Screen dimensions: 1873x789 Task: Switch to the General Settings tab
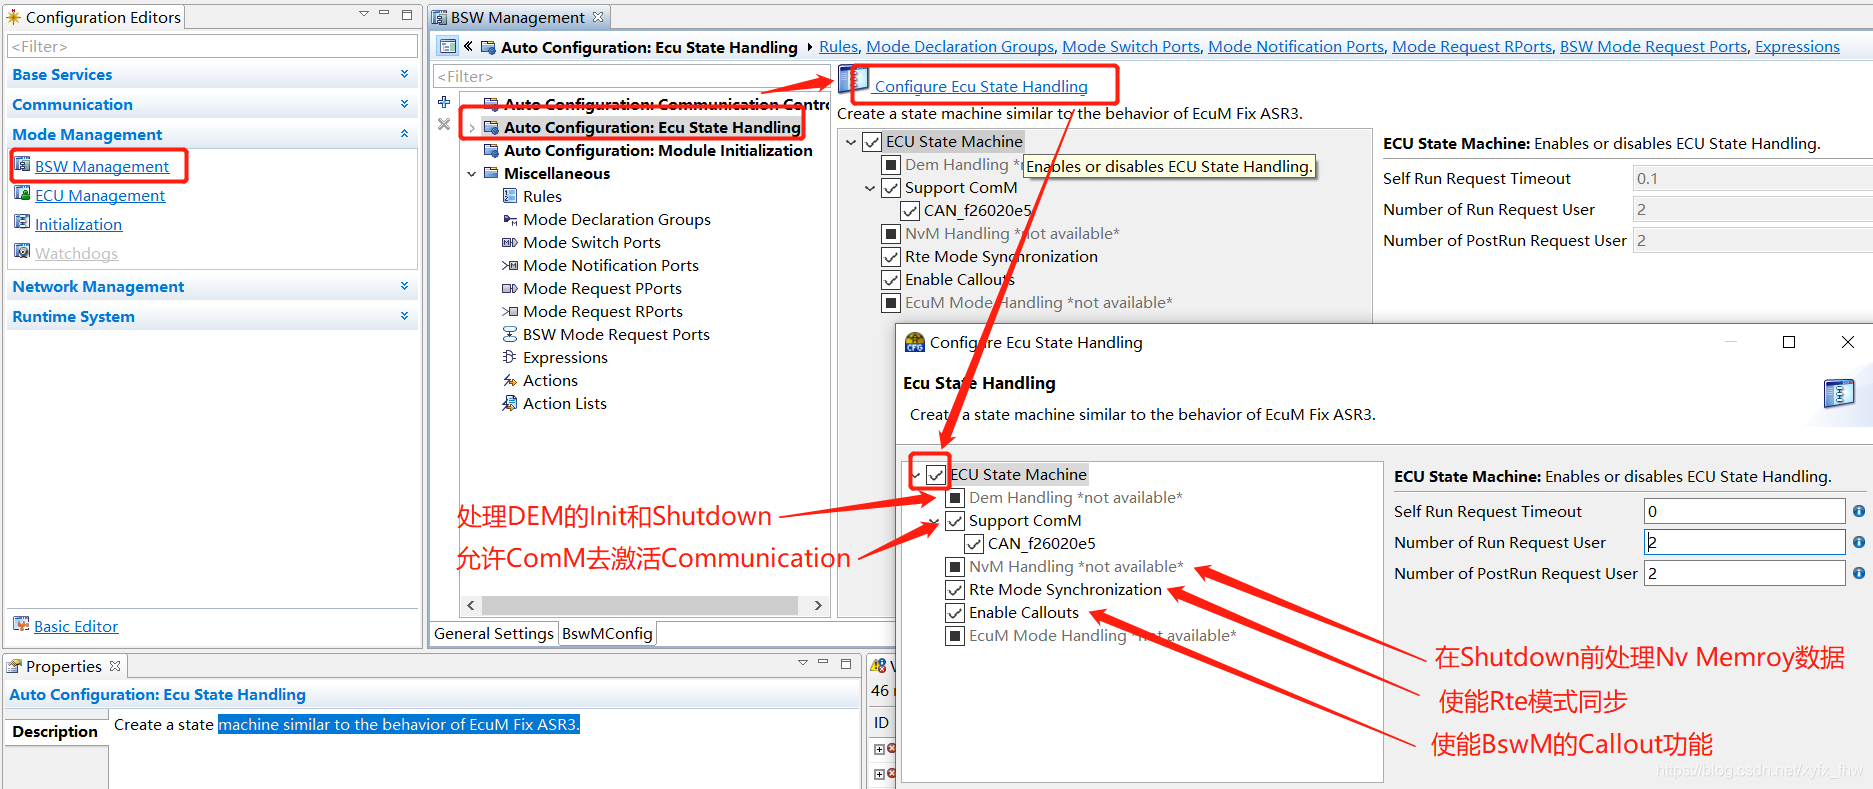pyautogui.click(x=494, y=633)
